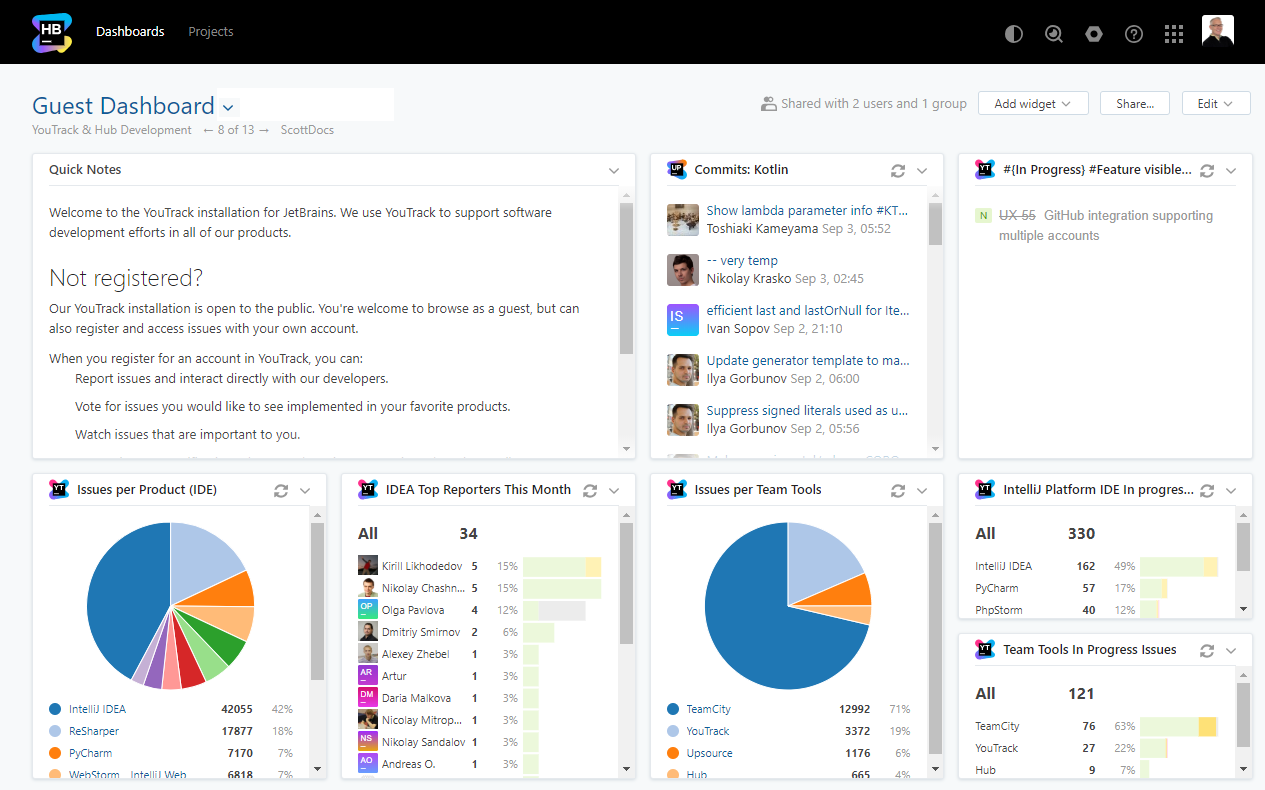The height and width of the screenshot is (790, 1265).
Task: Click Nikolay Krasko's commit avatar
Action: click(x=683, y=270)
